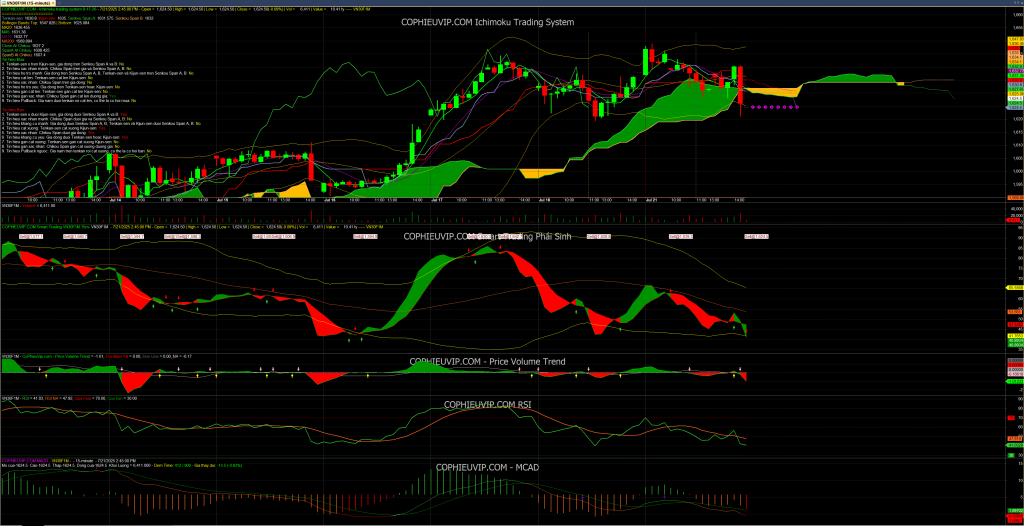Click the orange MA200 price label at axis bottom
This screenshot has height=526, width=1024.
1016,197
